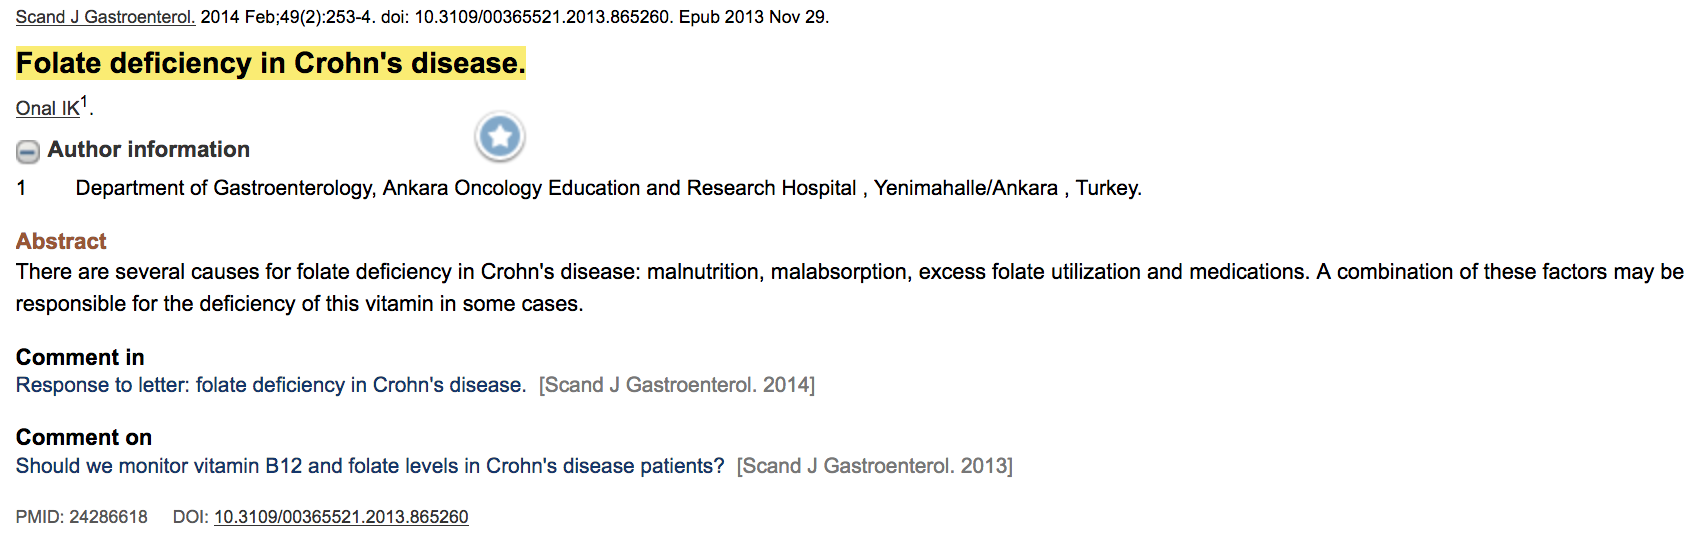Click the '[Scand J Gastroenterol. 2014]' citation

[677, 385]
